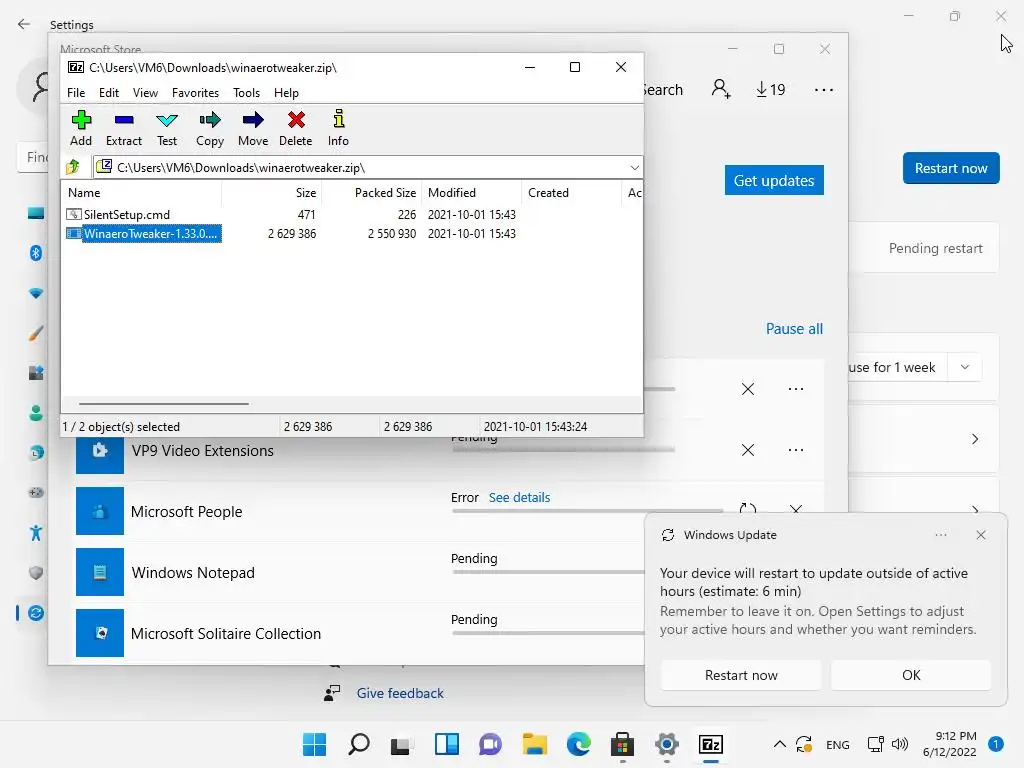Click OK in the Windows Update notification
Screen dimensions: 1024x768
tap(911, 675)
